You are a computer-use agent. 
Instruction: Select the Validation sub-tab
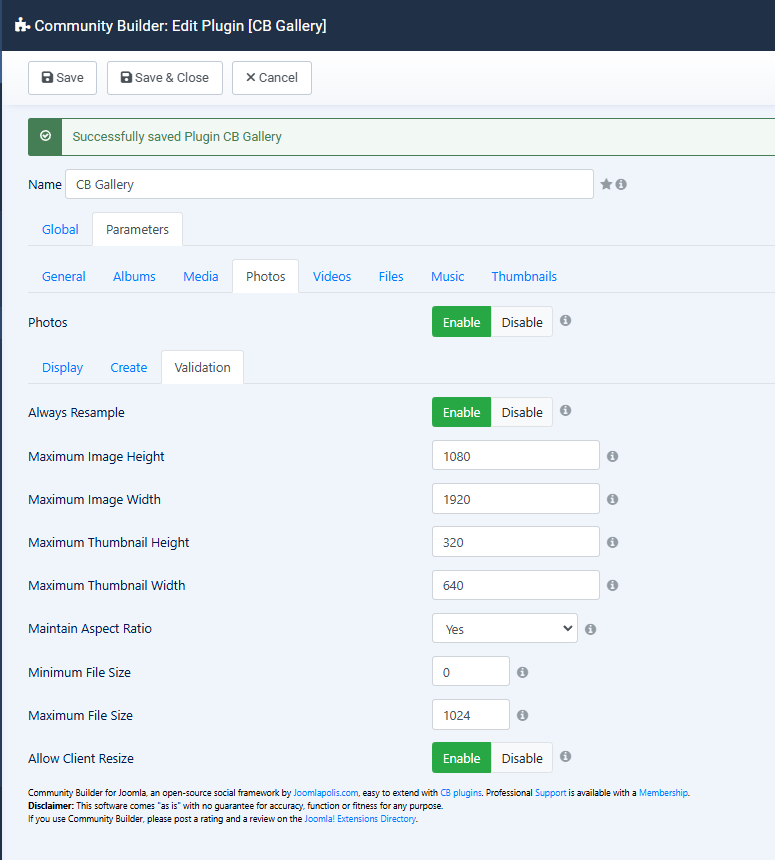[202, 367]
